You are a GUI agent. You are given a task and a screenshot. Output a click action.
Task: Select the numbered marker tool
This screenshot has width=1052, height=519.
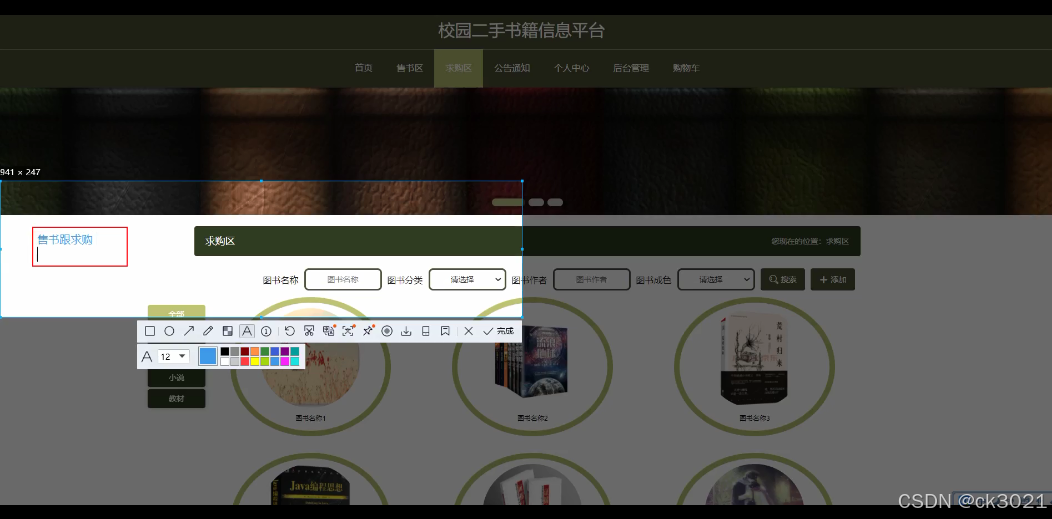pyautogui.click(x=266, y=331)
